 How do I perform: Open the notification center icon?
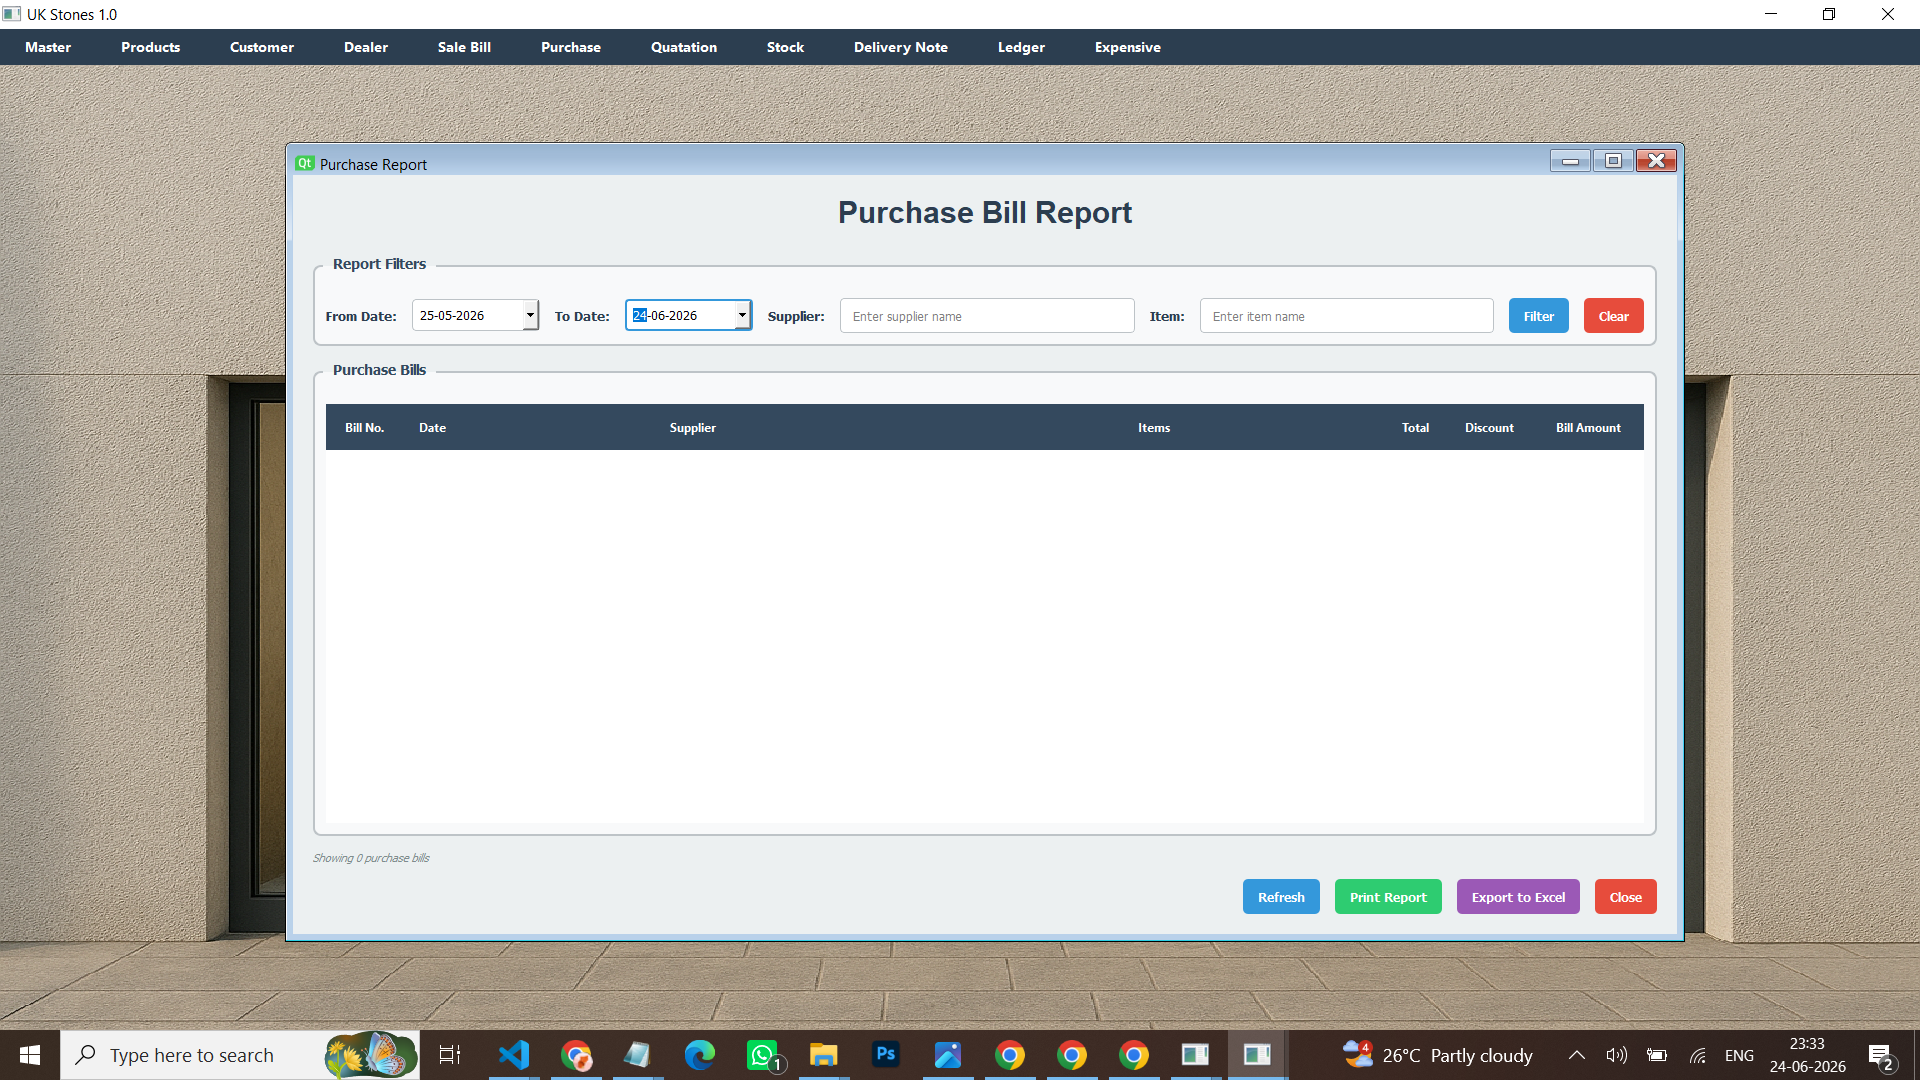point(1880,1055)
